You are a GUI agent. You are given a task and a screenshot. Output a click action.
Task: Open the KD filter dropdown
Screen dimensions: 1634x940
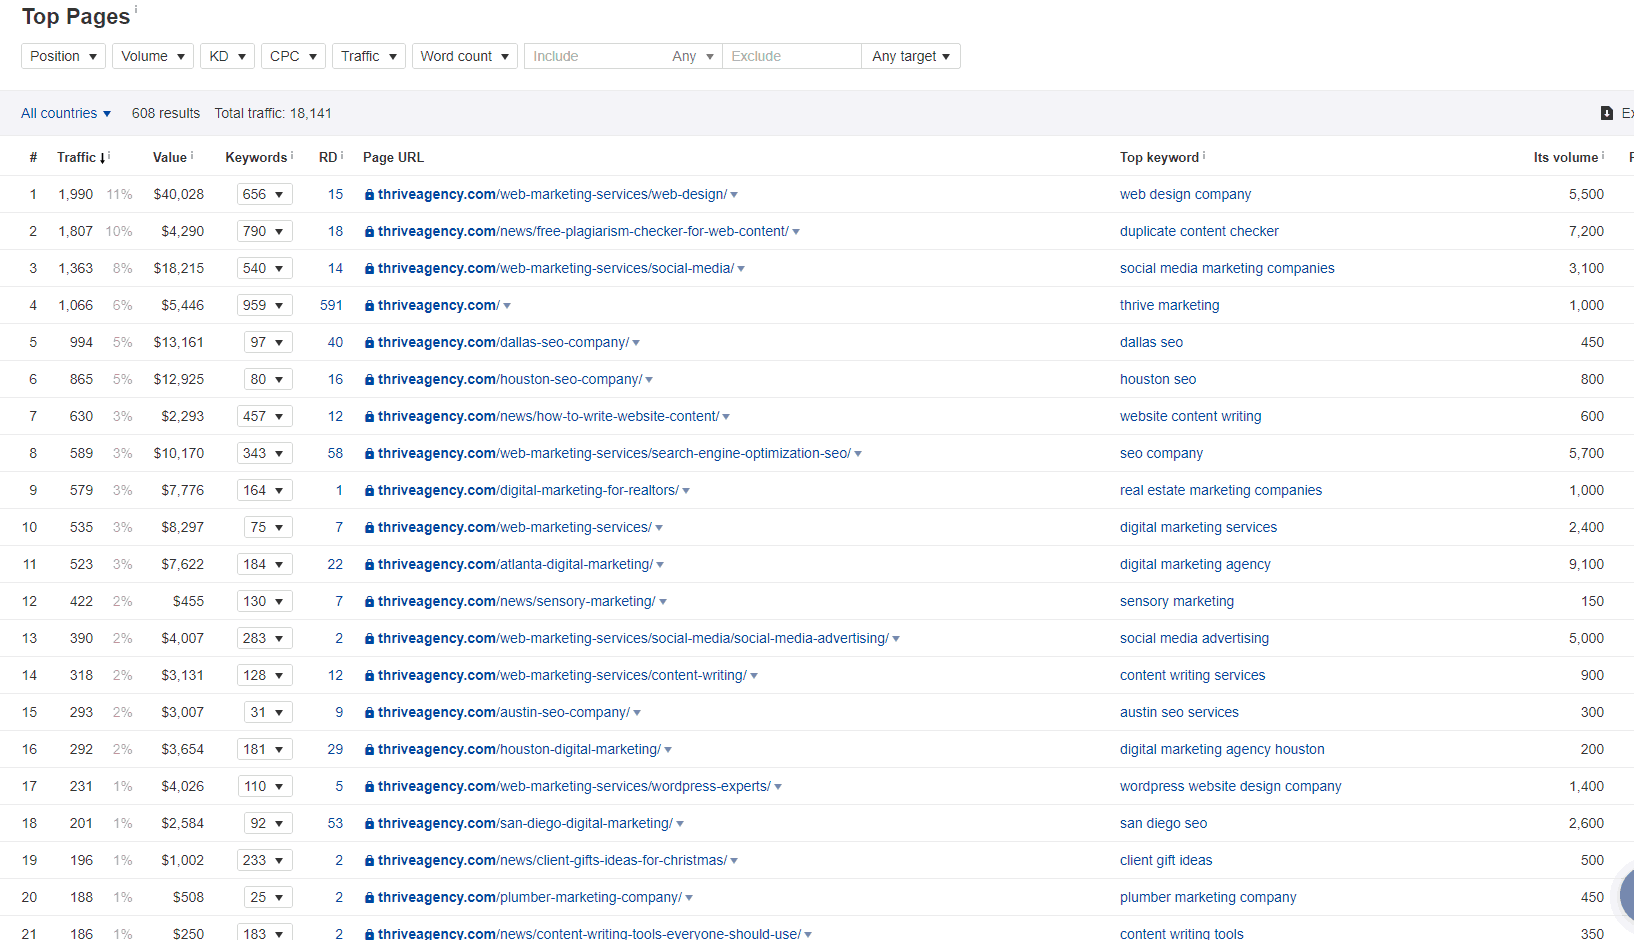227,56
